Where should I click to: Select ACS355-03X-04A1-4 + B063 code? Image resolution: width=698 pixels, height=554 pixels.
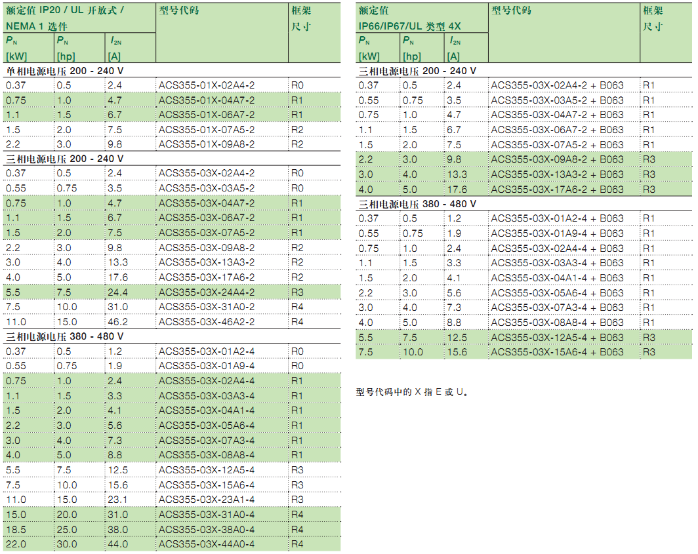point(557,278)
